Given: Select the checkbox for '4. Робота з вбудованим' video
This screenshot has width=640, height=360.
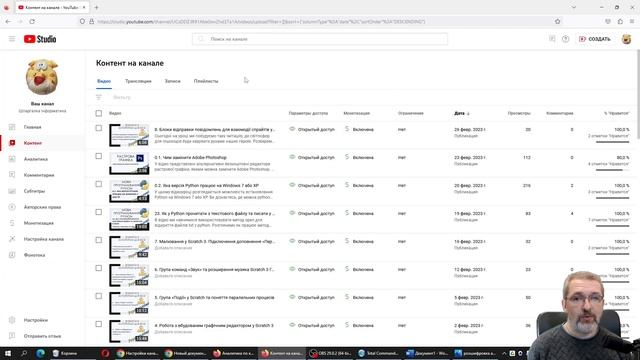Looking at the screenshot, I should coord(99,324).
